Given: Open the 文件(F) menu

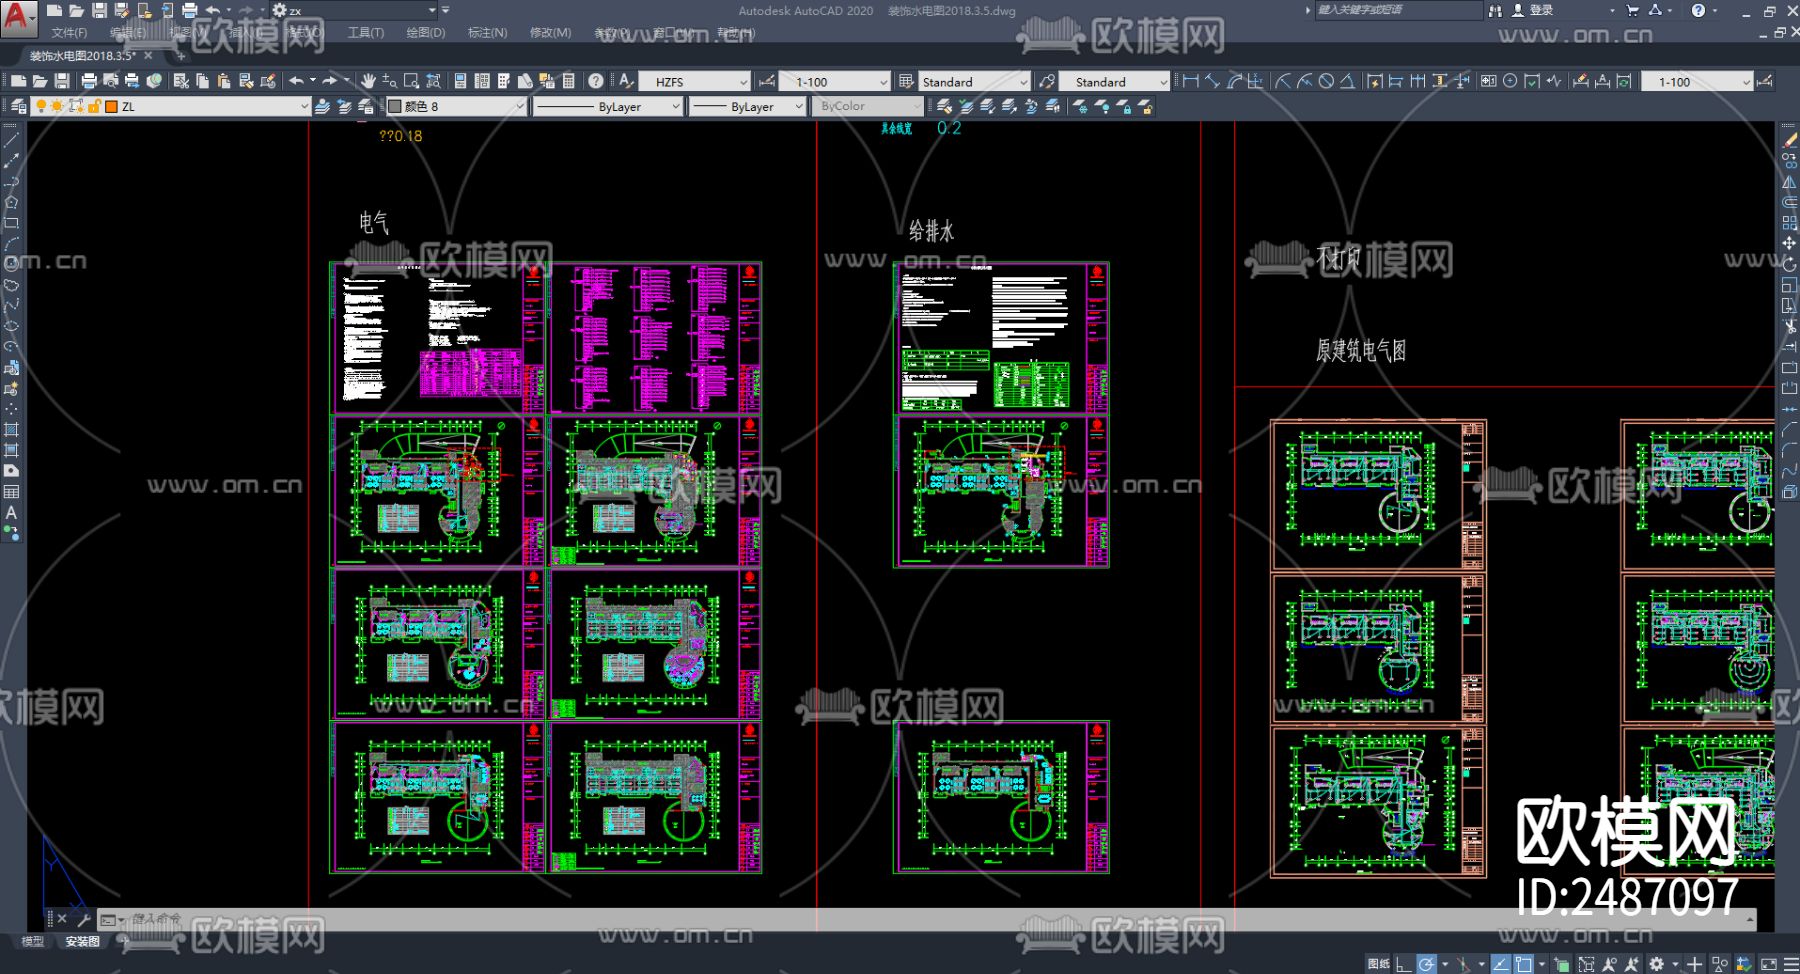Looking at the screenshot, I should point(69,33).
